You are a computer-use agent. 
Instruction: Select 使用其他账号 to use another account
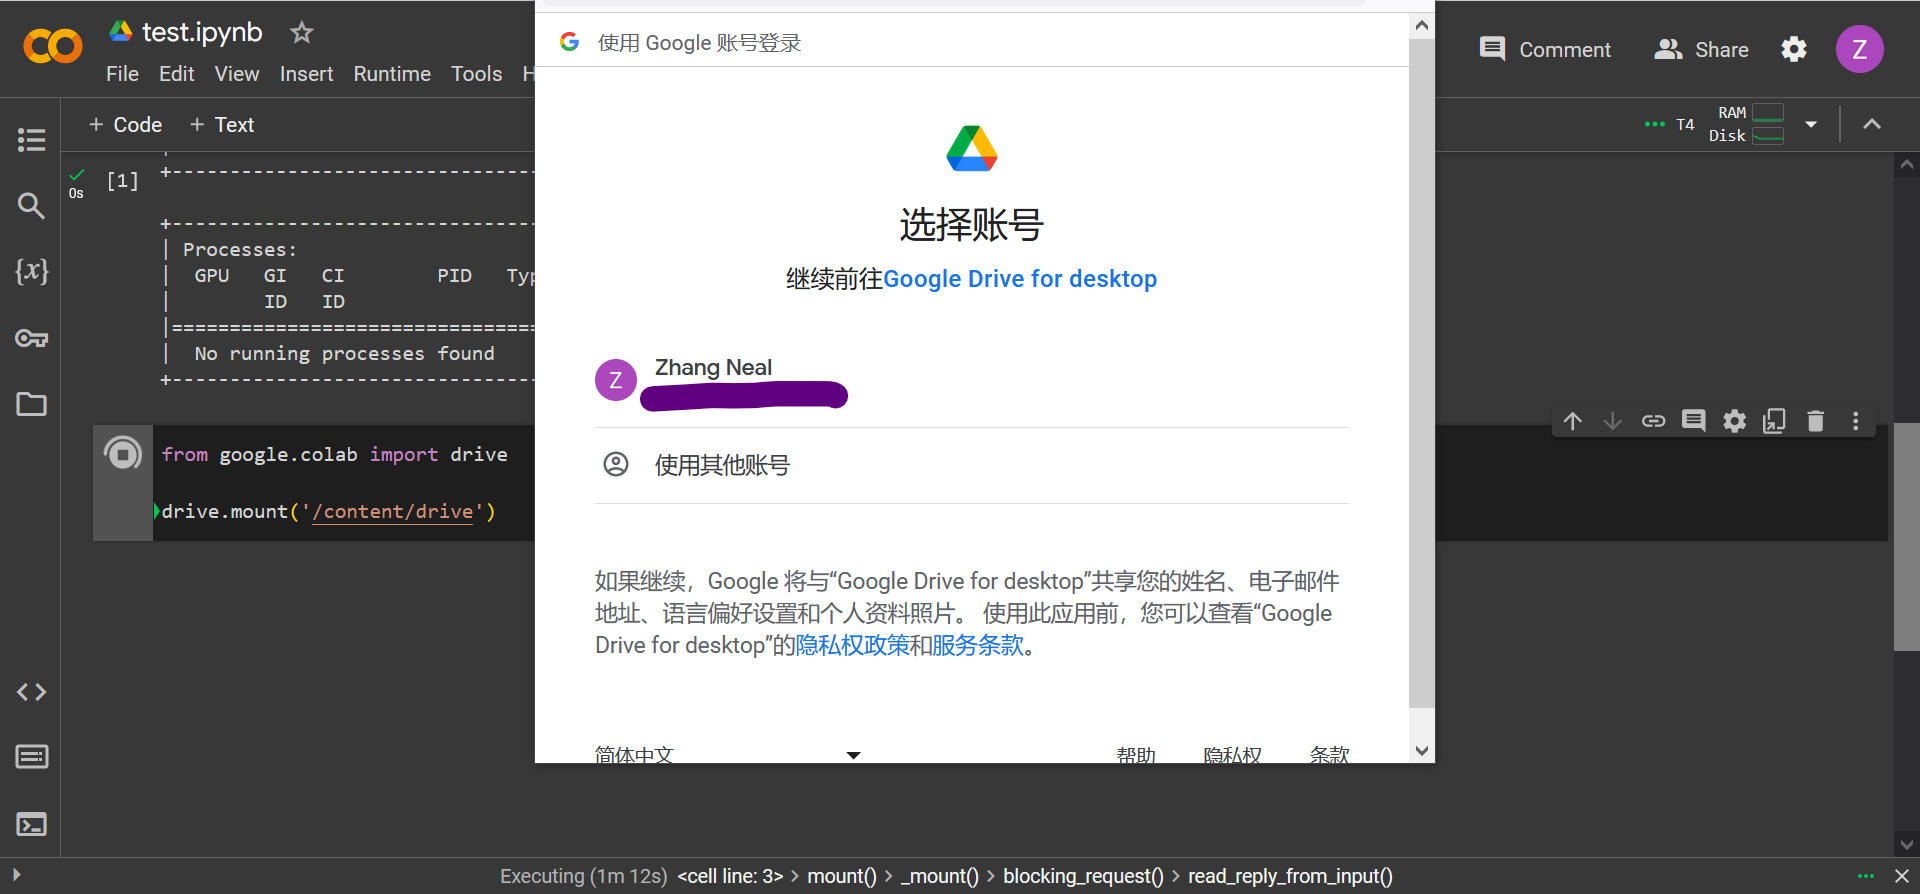pyautogui.click(x=721, y=465)
